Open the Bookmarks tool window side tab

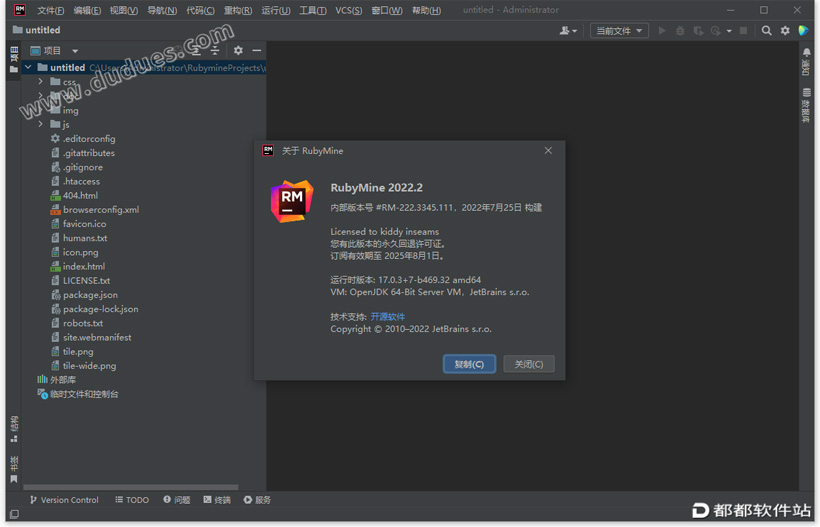[x=14, y=469]
